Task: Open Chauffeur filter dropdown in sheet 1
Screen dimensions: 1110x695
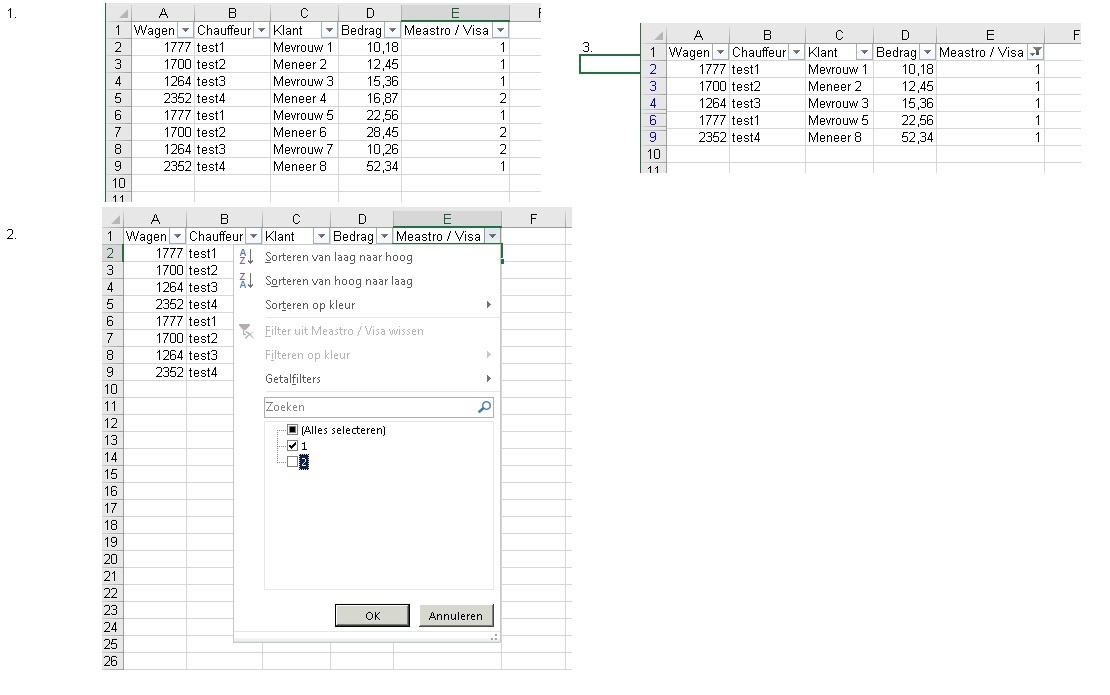Action: (261, 30)
